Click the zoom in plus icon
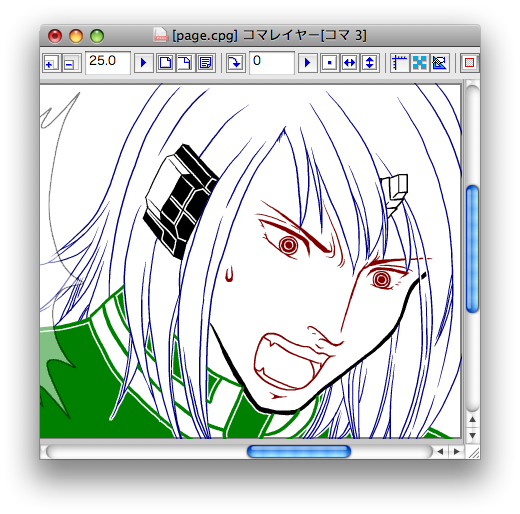 pyautogui.click(x=51, y=63)
